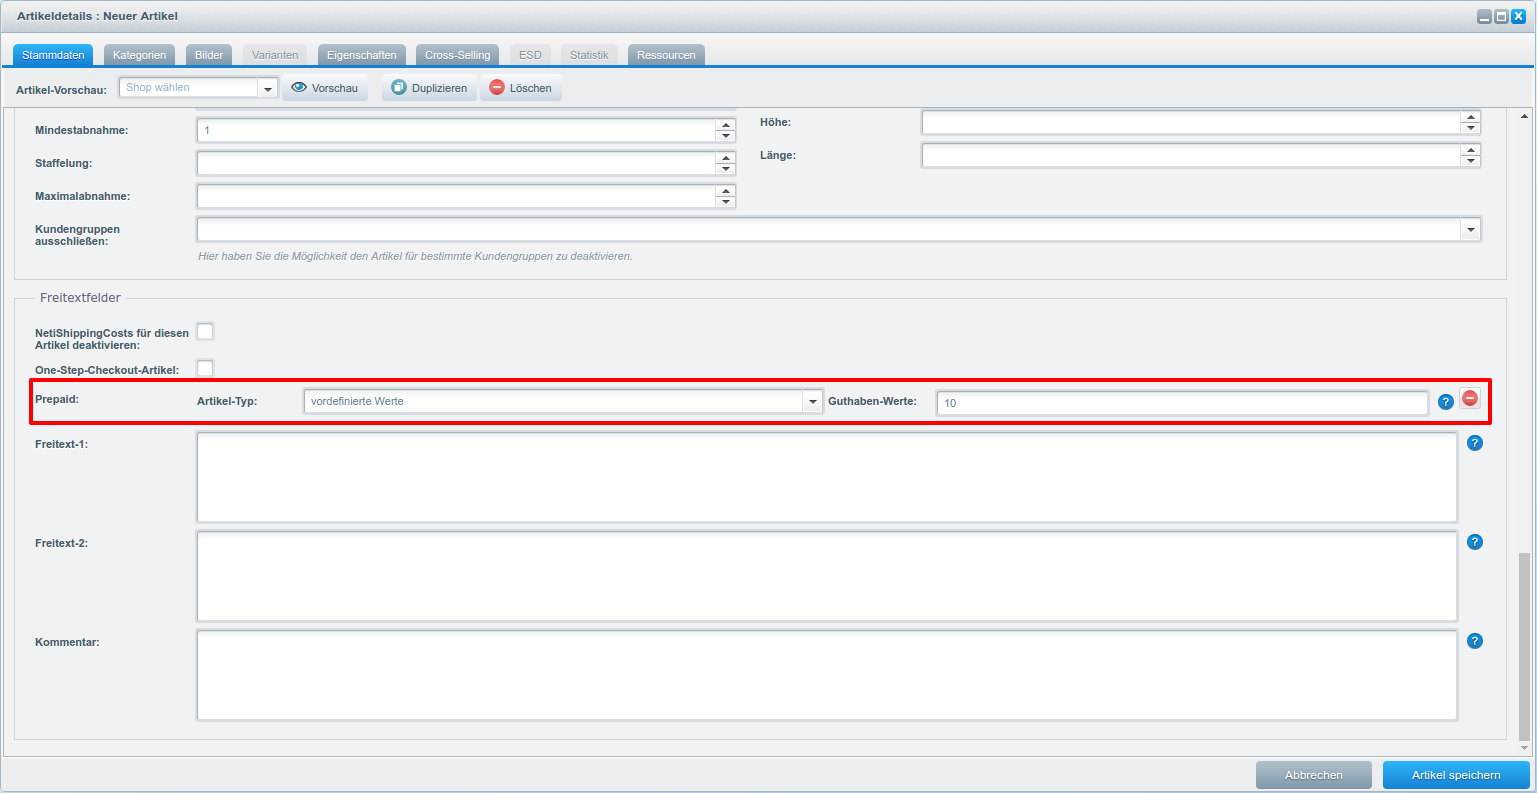Viewport: 1537px width, 793px height.
Task: Toggle the One-Step-Checkout-Artikel checkbox
Action: coord(205,368)
